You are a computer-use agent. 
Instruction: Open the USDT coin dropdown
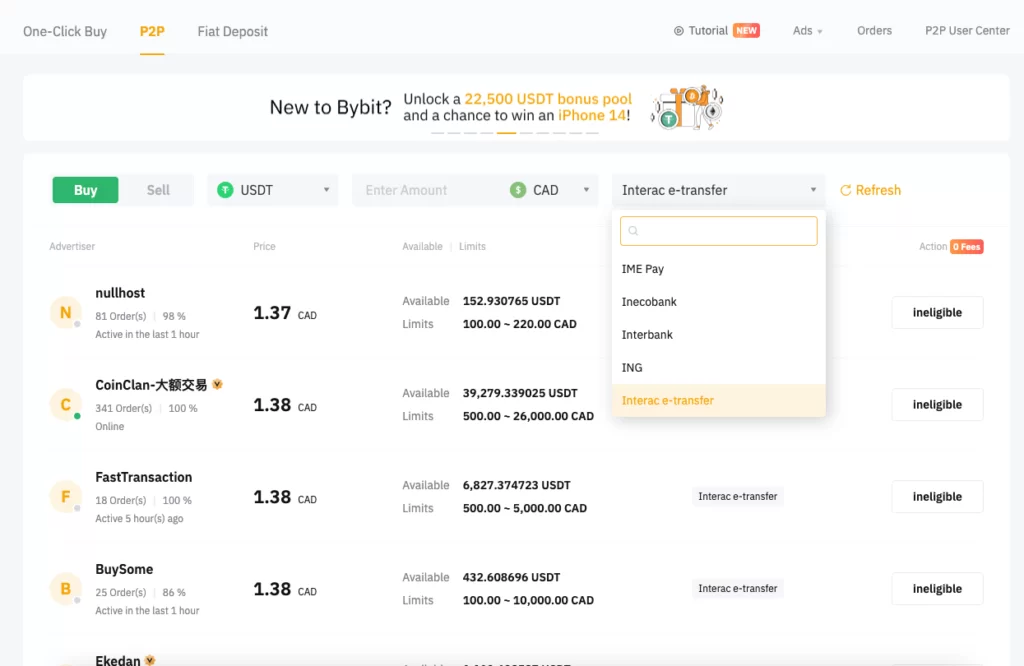tap(273, 190)
